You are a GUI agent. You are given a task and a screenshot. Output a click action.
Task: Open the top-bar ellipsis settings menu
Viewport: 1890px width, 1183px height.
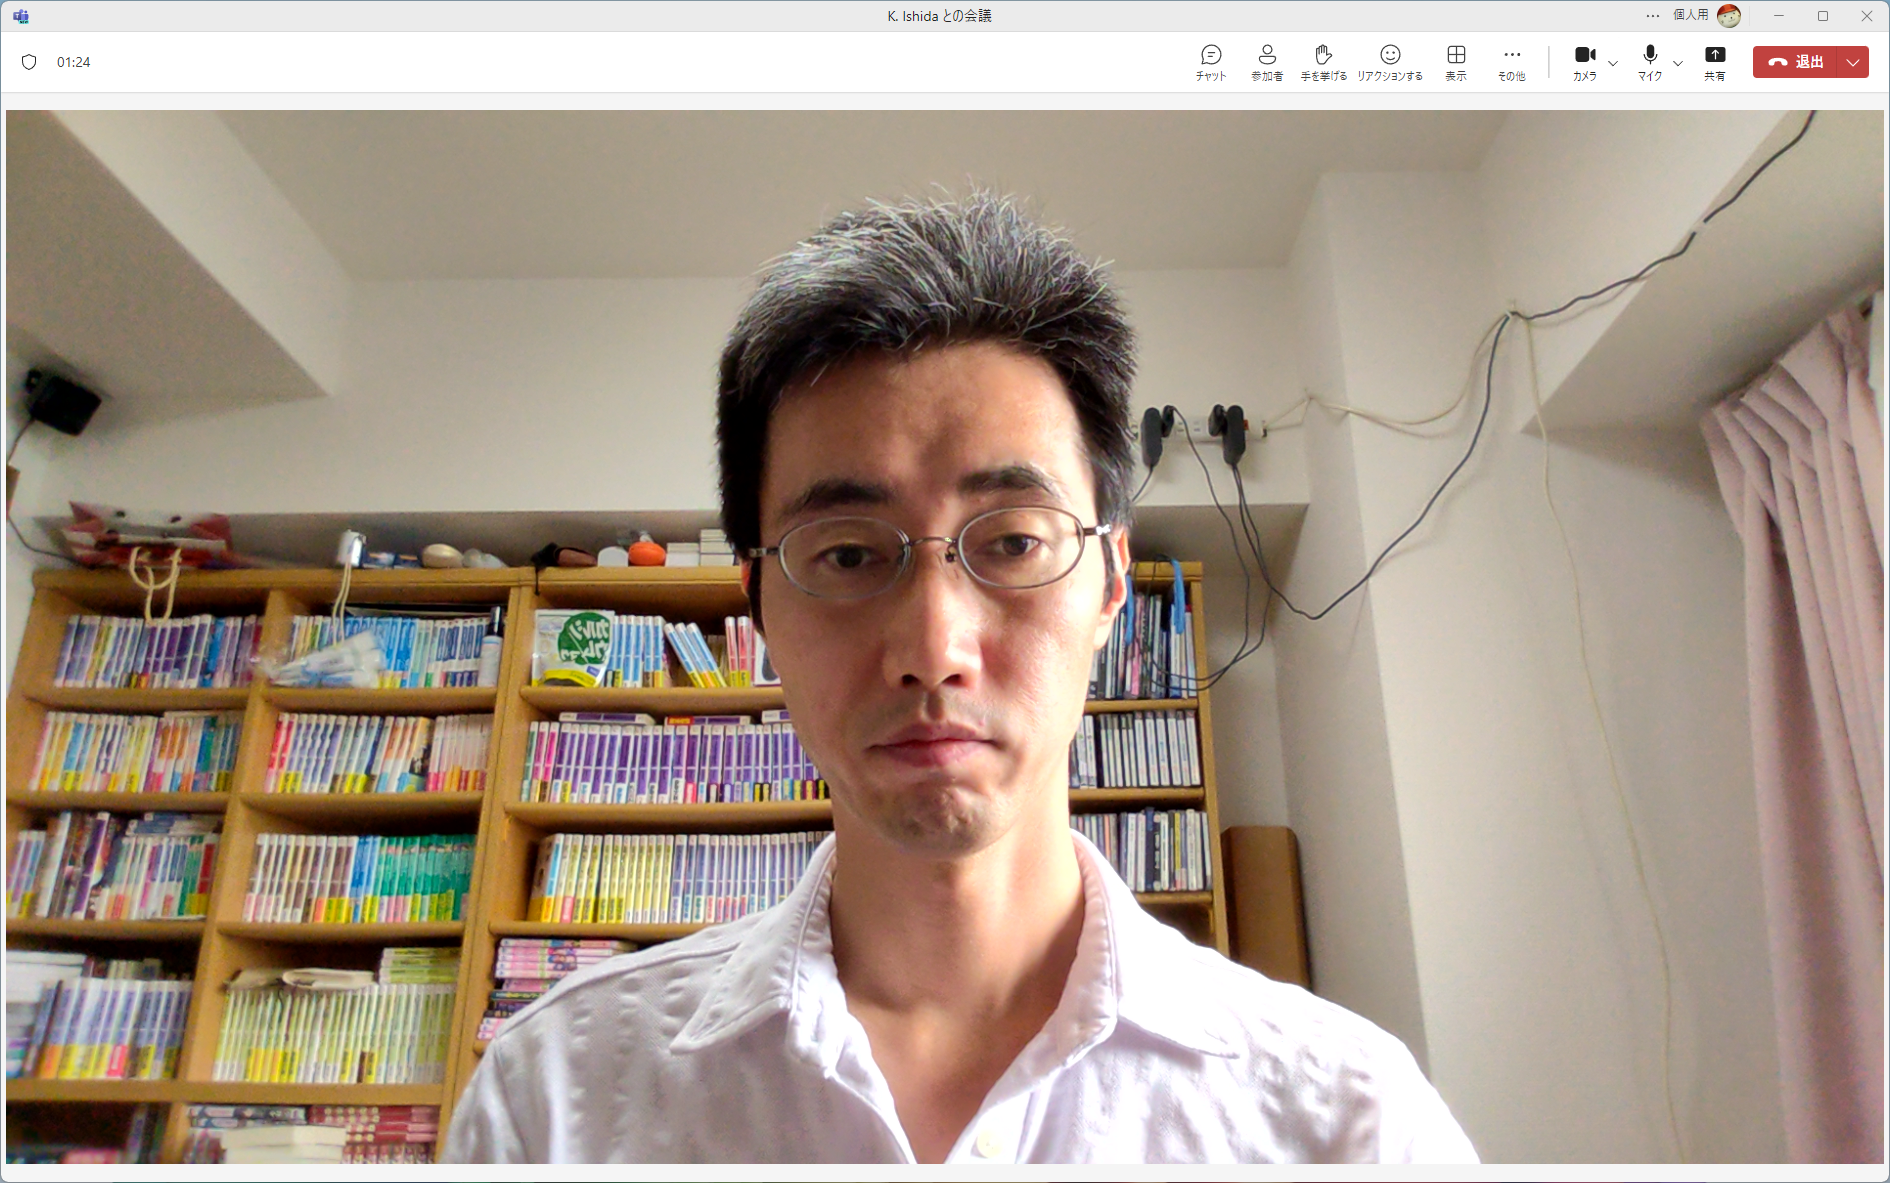pyautogui.click(x=1655, y=15)
